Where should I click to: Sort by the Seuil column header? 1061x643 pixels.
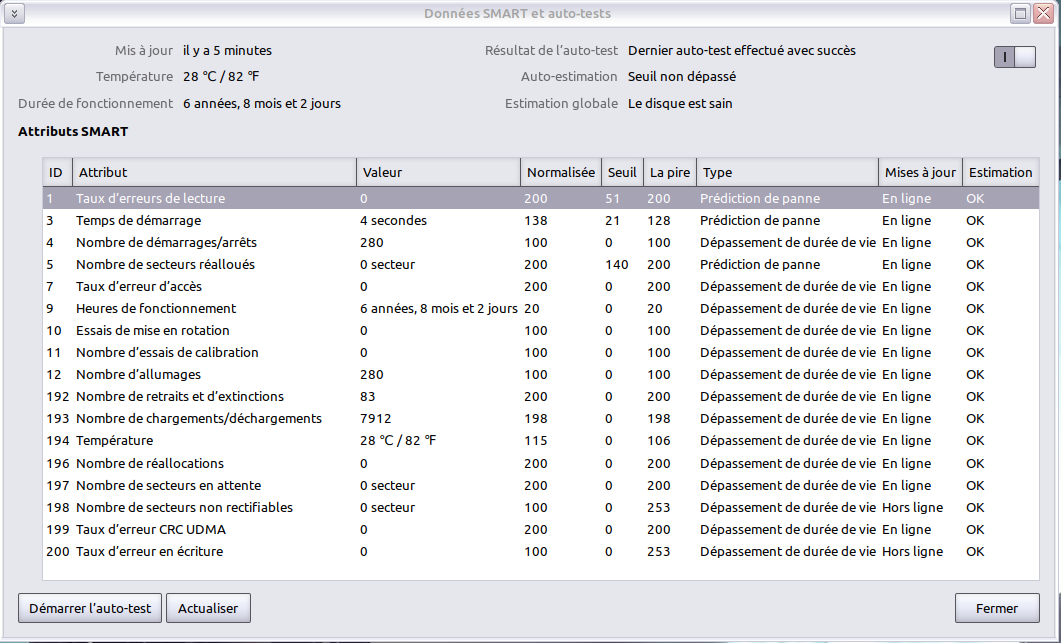[x=622, y=173]
